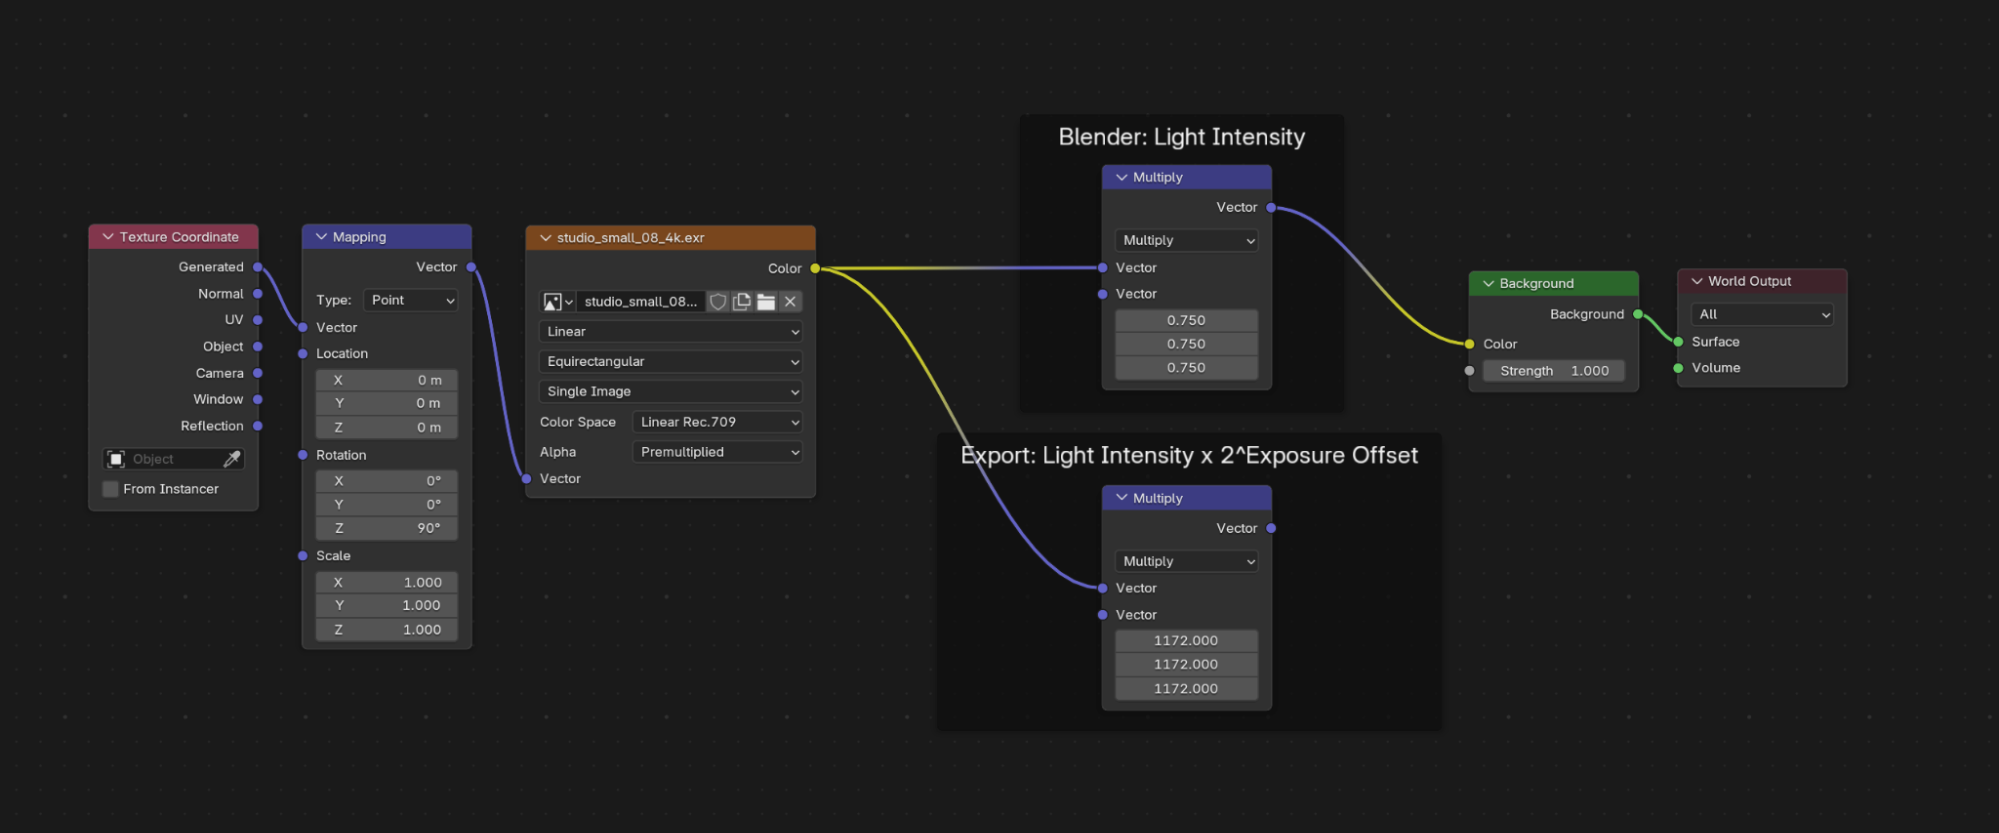Click first 0.750 vector value field
The image size is (1999, 833).
(x=1186, y=320)
